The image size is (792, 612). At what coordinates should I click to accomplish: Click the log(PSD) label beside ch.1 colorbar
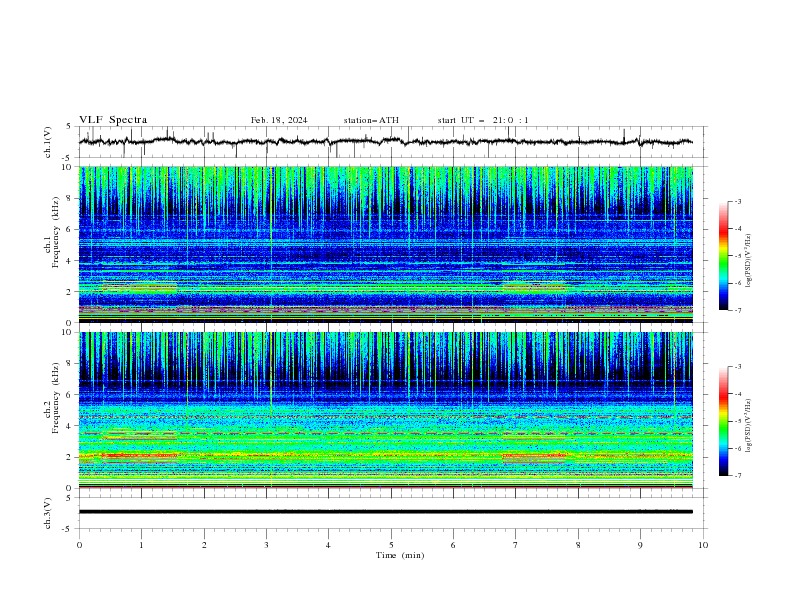(748, 261)
